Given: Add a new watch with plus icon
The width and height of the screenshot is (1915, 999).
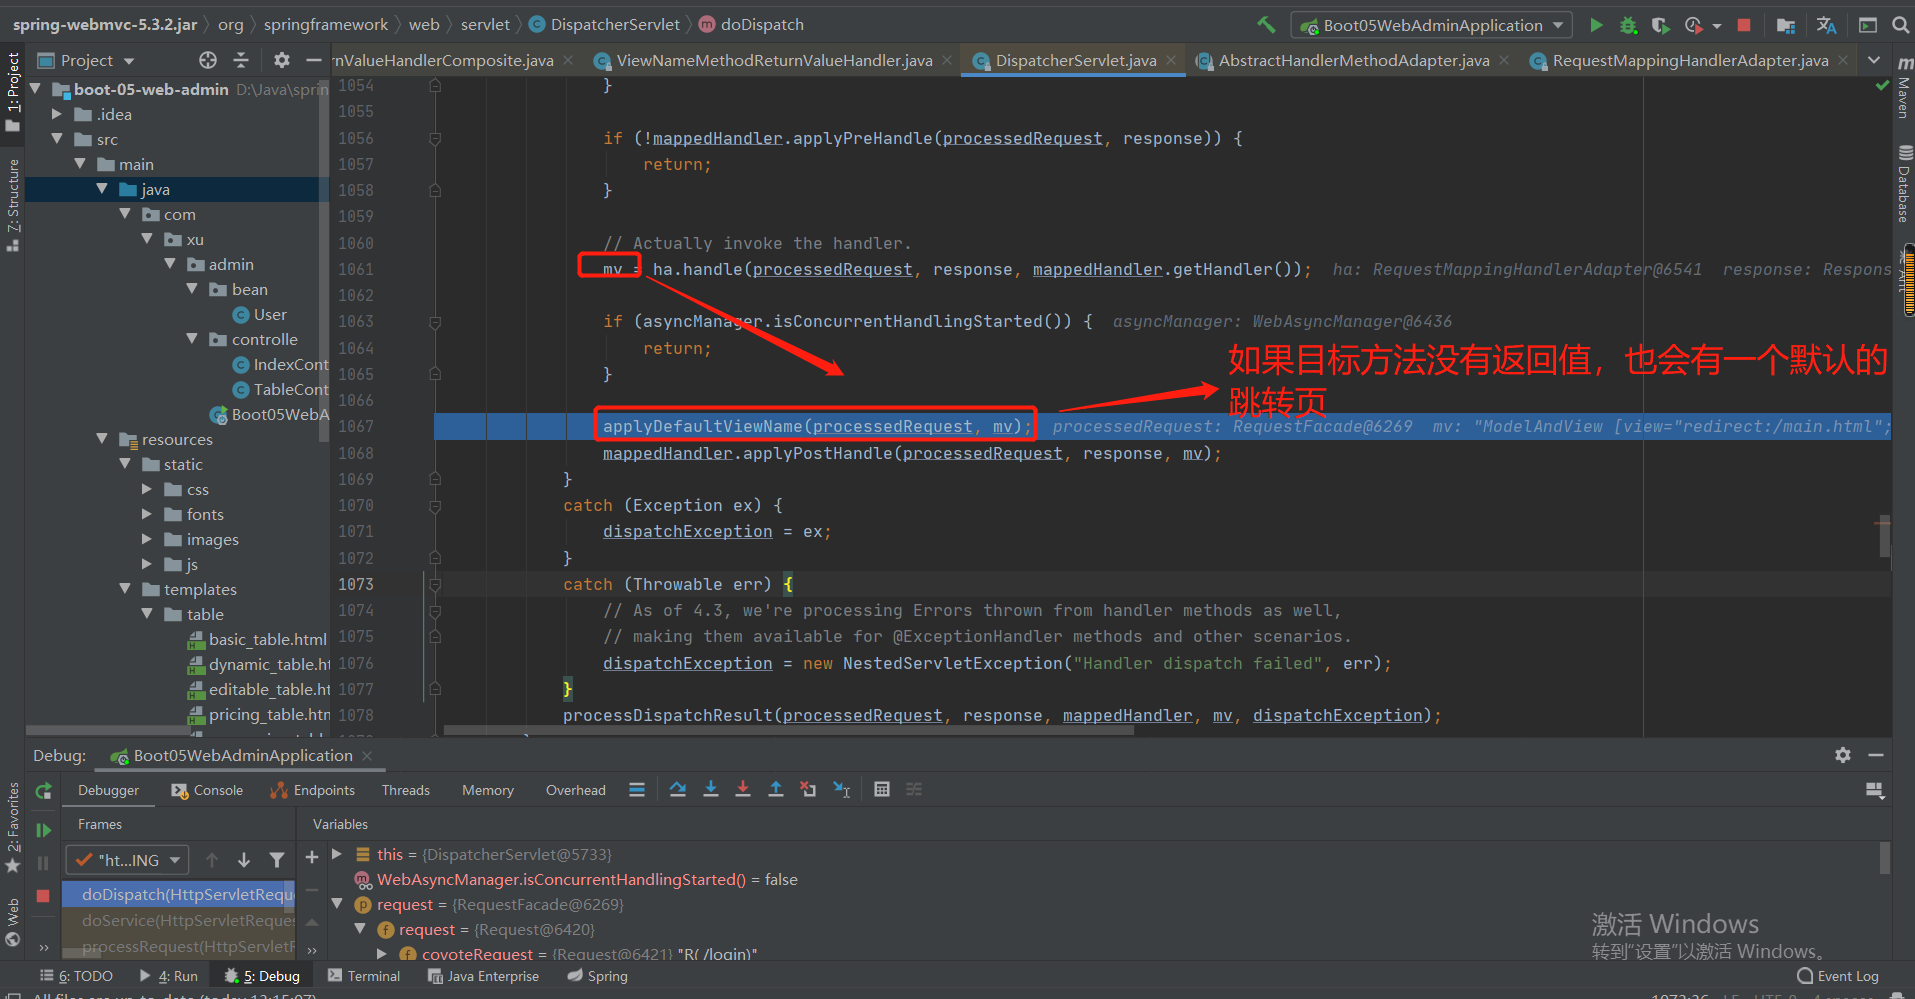Looking at the screenshot, I should [x=311, y=857].
